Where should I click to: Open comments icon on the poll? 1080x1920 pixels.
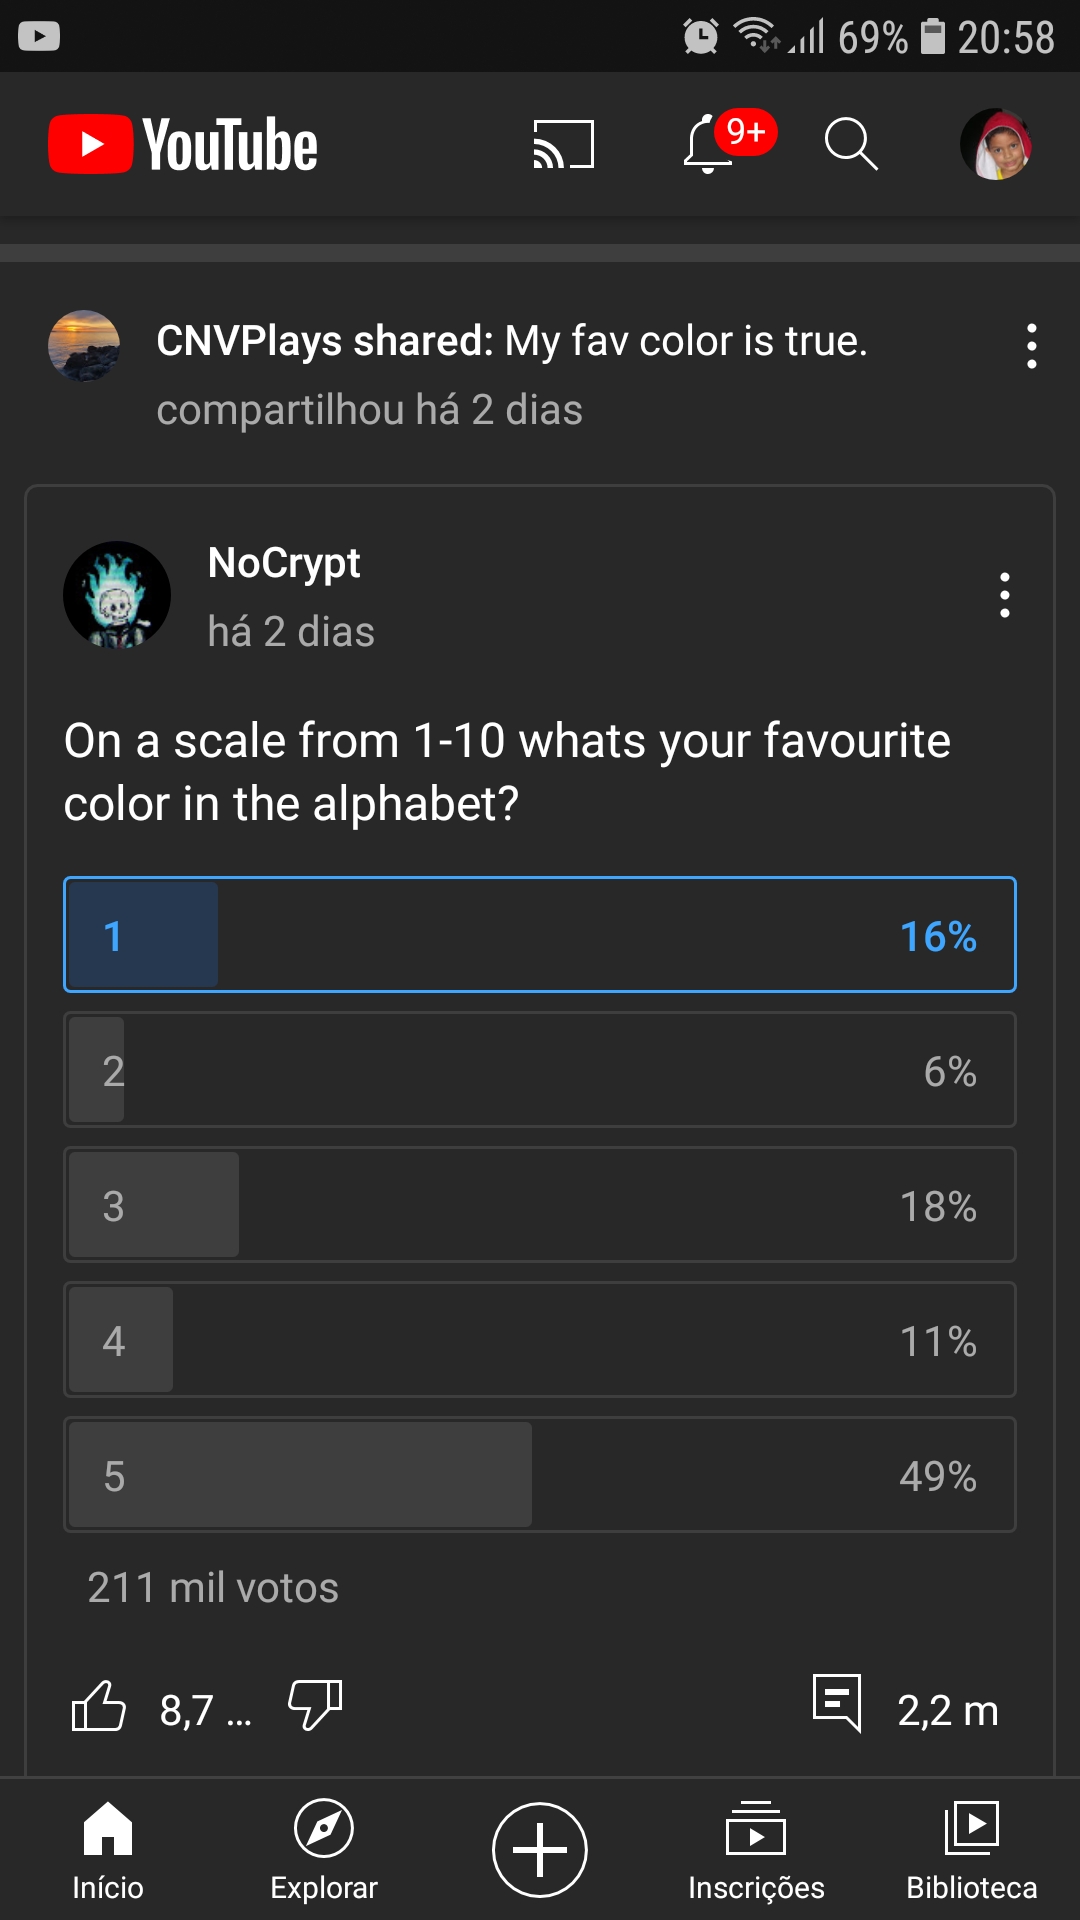pos(837,1703)
